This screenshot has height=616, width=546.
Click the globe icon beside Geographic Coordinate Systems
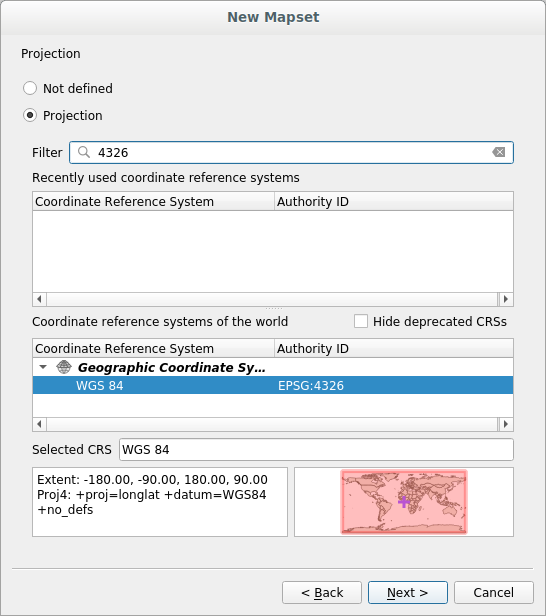point(64,367)
